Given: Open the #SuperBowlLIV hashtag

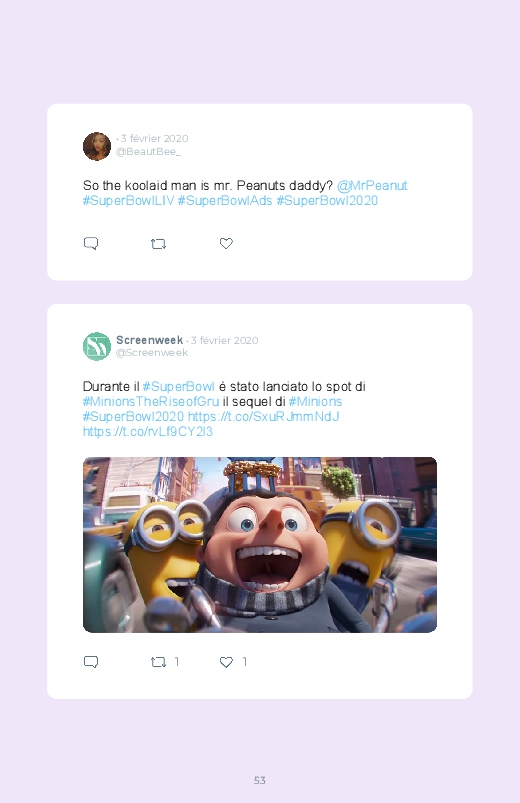Looking at the screenshot, I should click(x=128, y=201).
